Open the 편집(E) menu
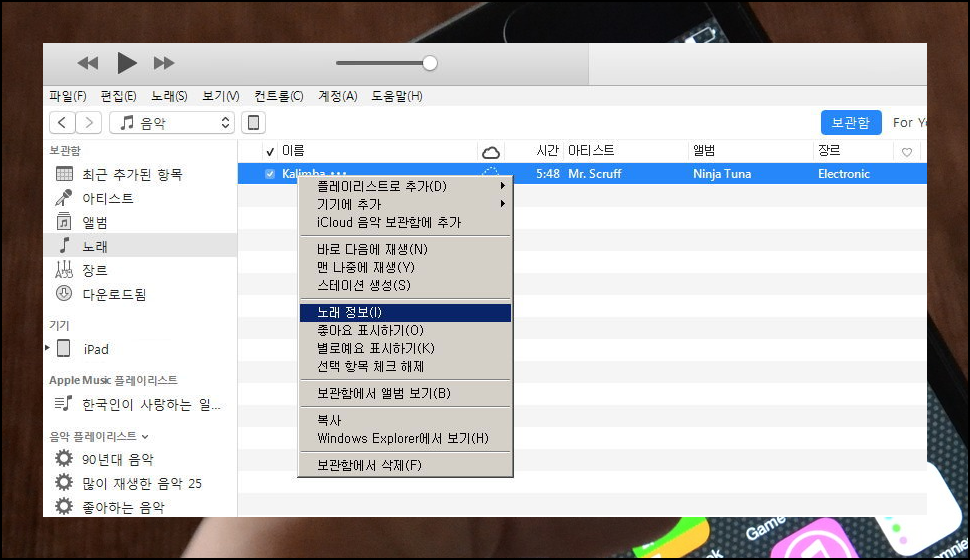This screenshot has width=970, height=560. pos(118,96)
